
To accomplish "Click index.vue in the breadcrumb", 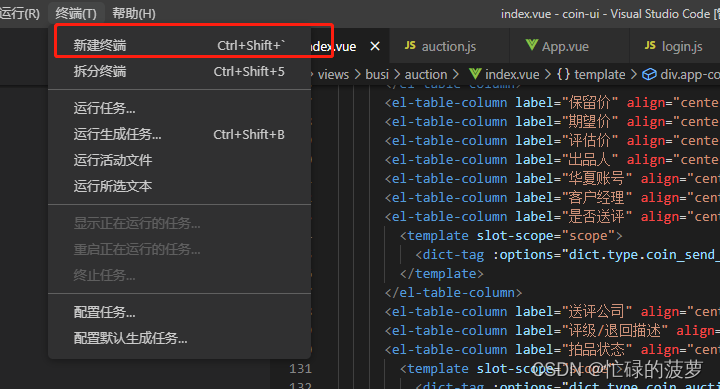I will (512, 74).
